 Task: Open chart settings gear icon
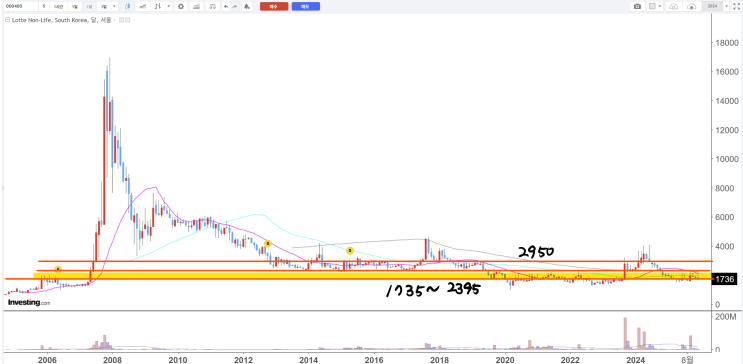pos(181,7)
